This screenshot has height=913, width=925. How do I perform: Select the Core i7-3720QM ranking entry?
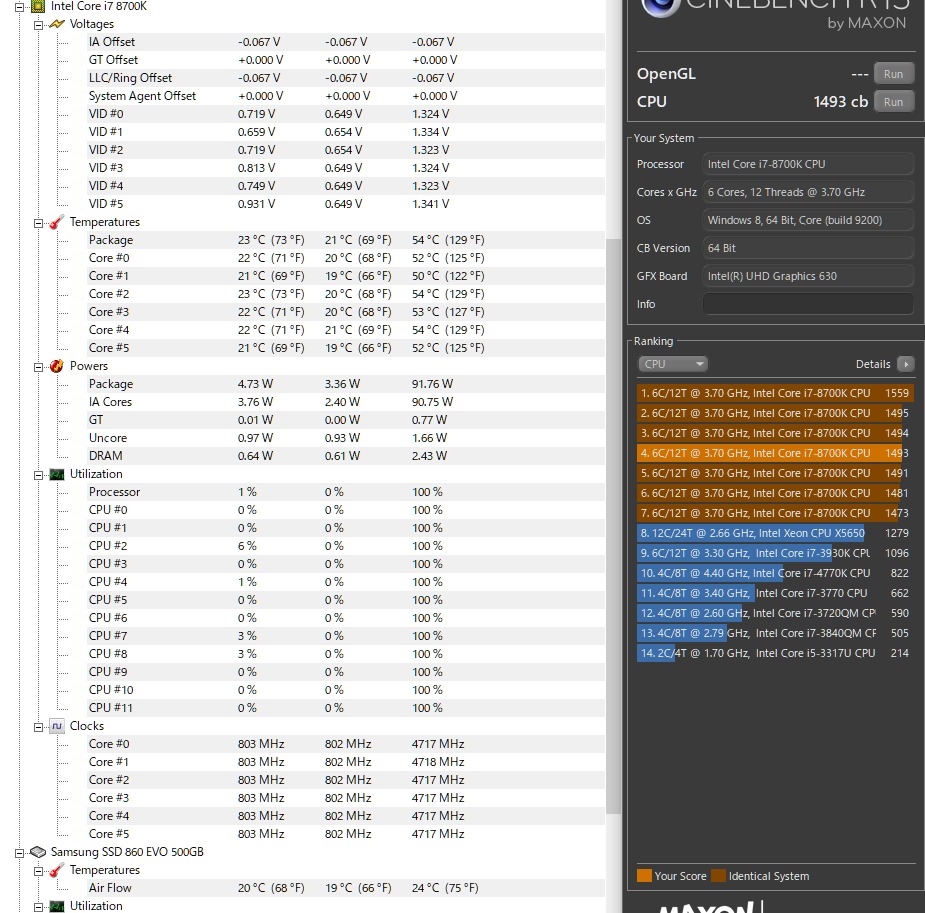pos(775,613)
